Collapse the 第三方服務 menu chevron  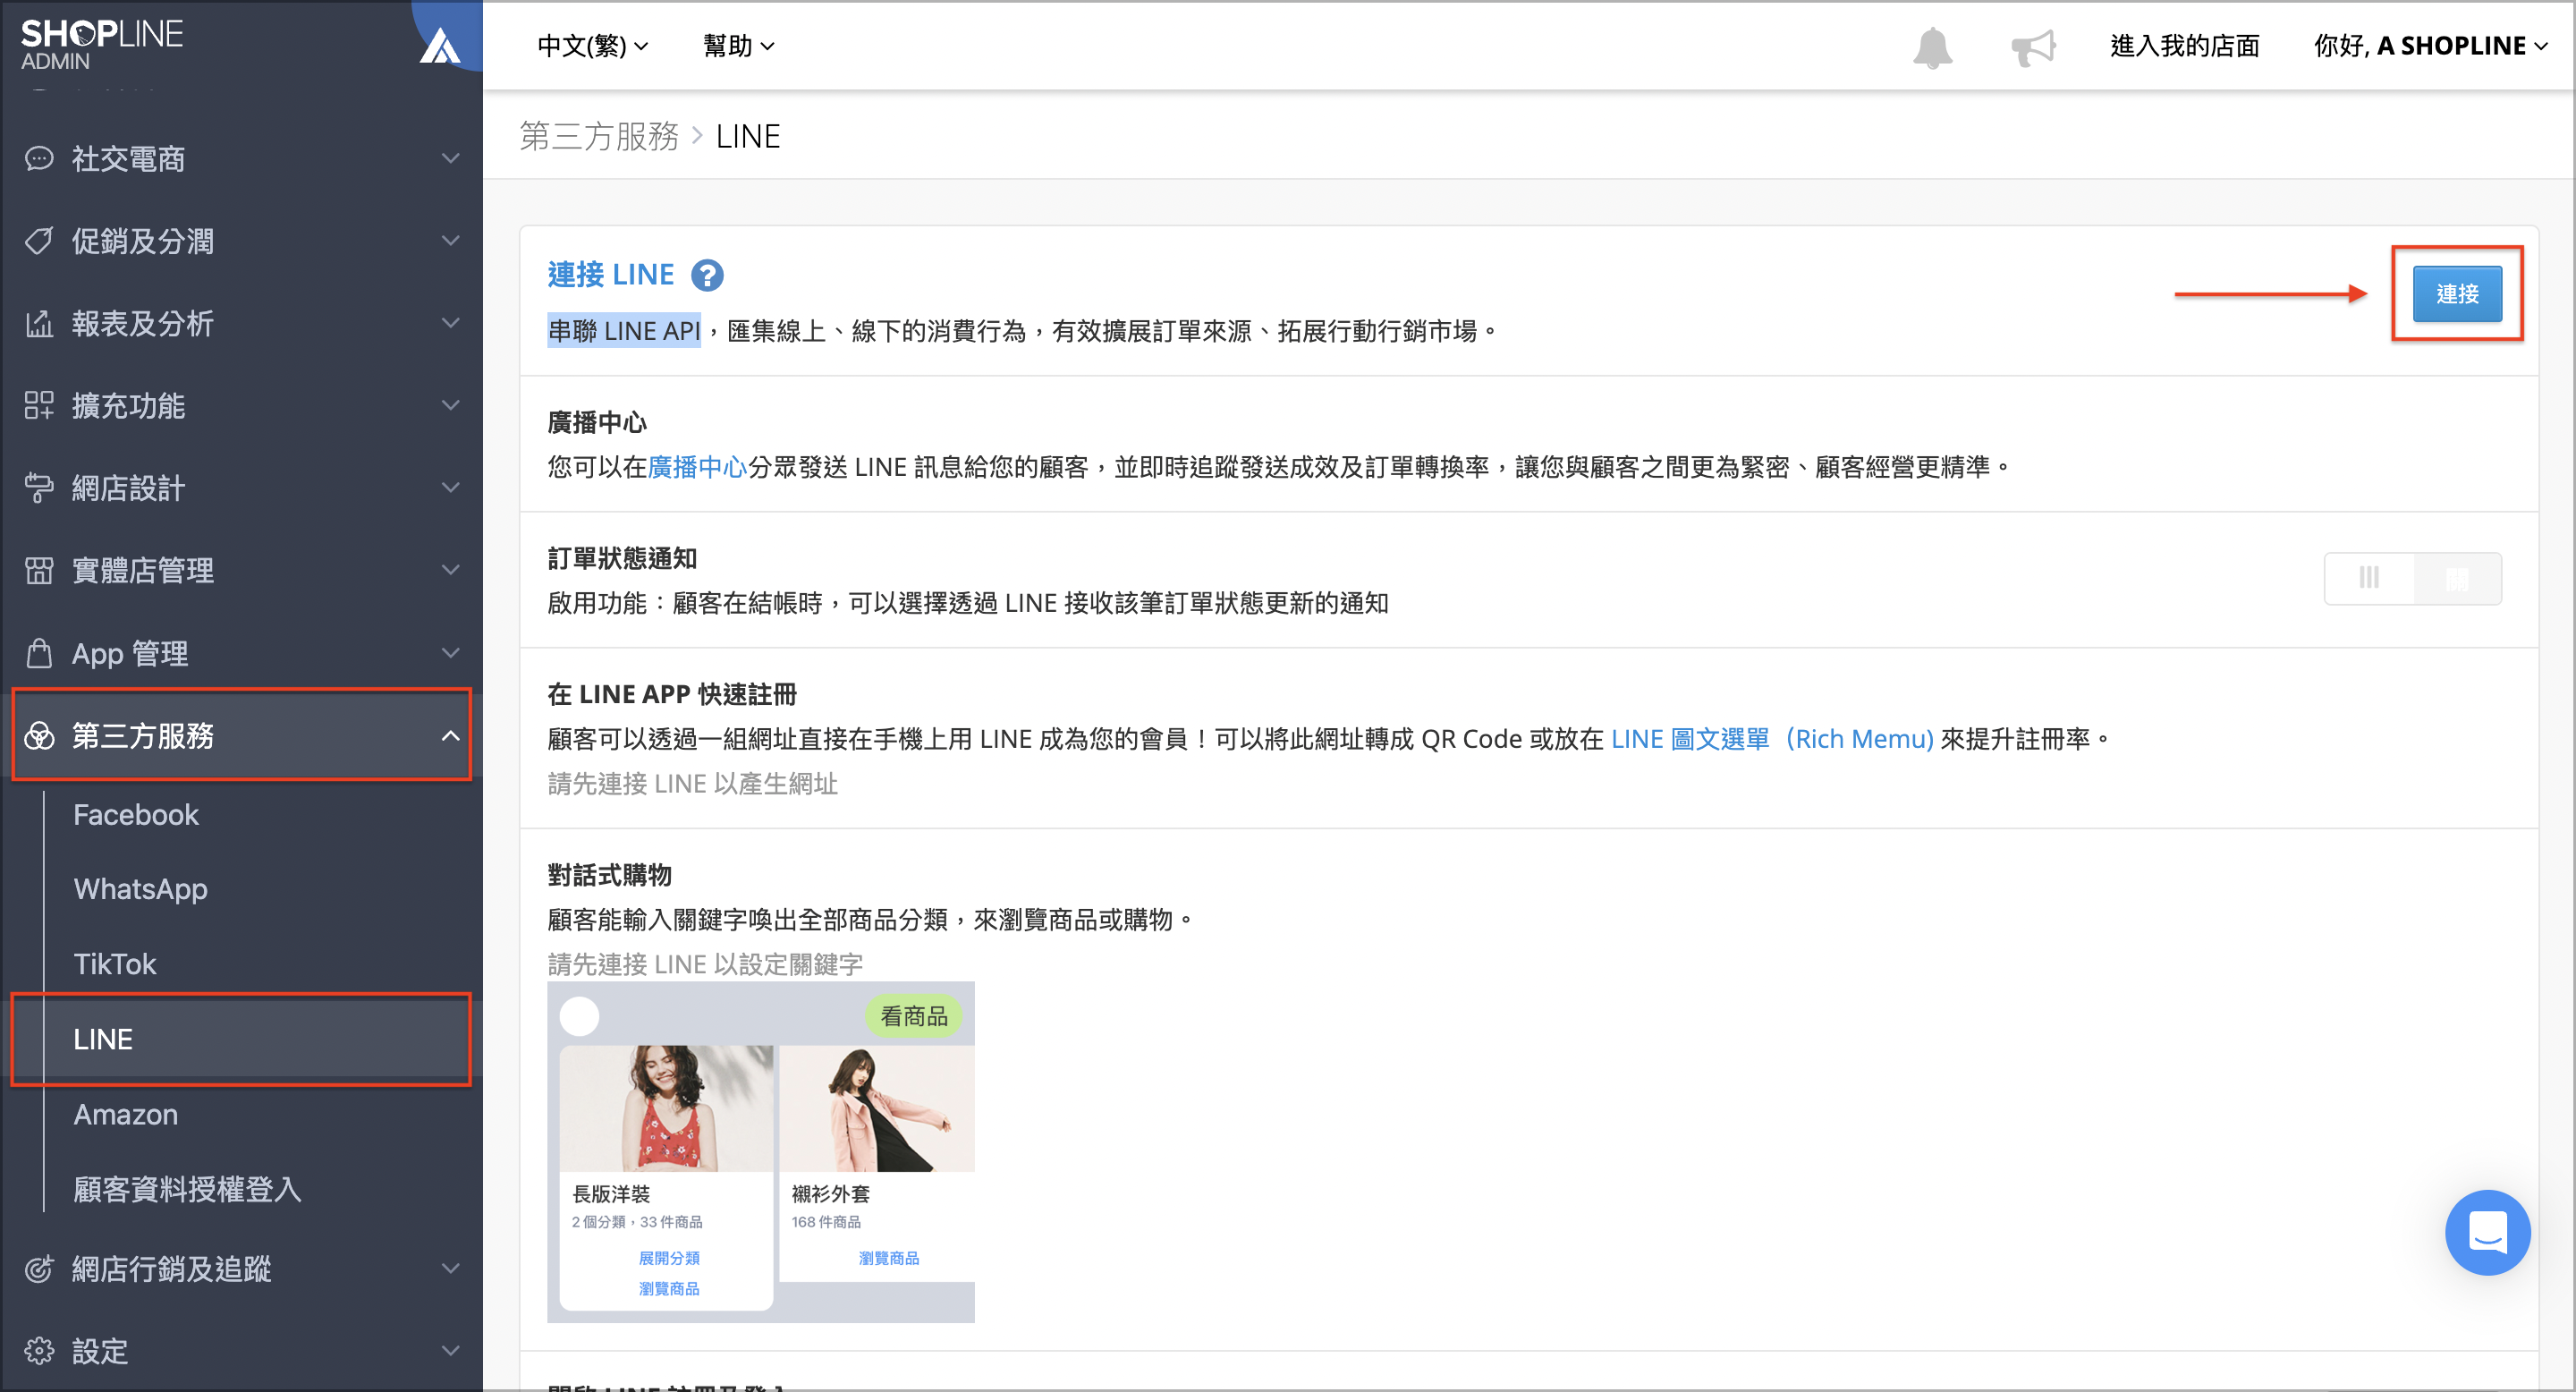tap(451, 736)
